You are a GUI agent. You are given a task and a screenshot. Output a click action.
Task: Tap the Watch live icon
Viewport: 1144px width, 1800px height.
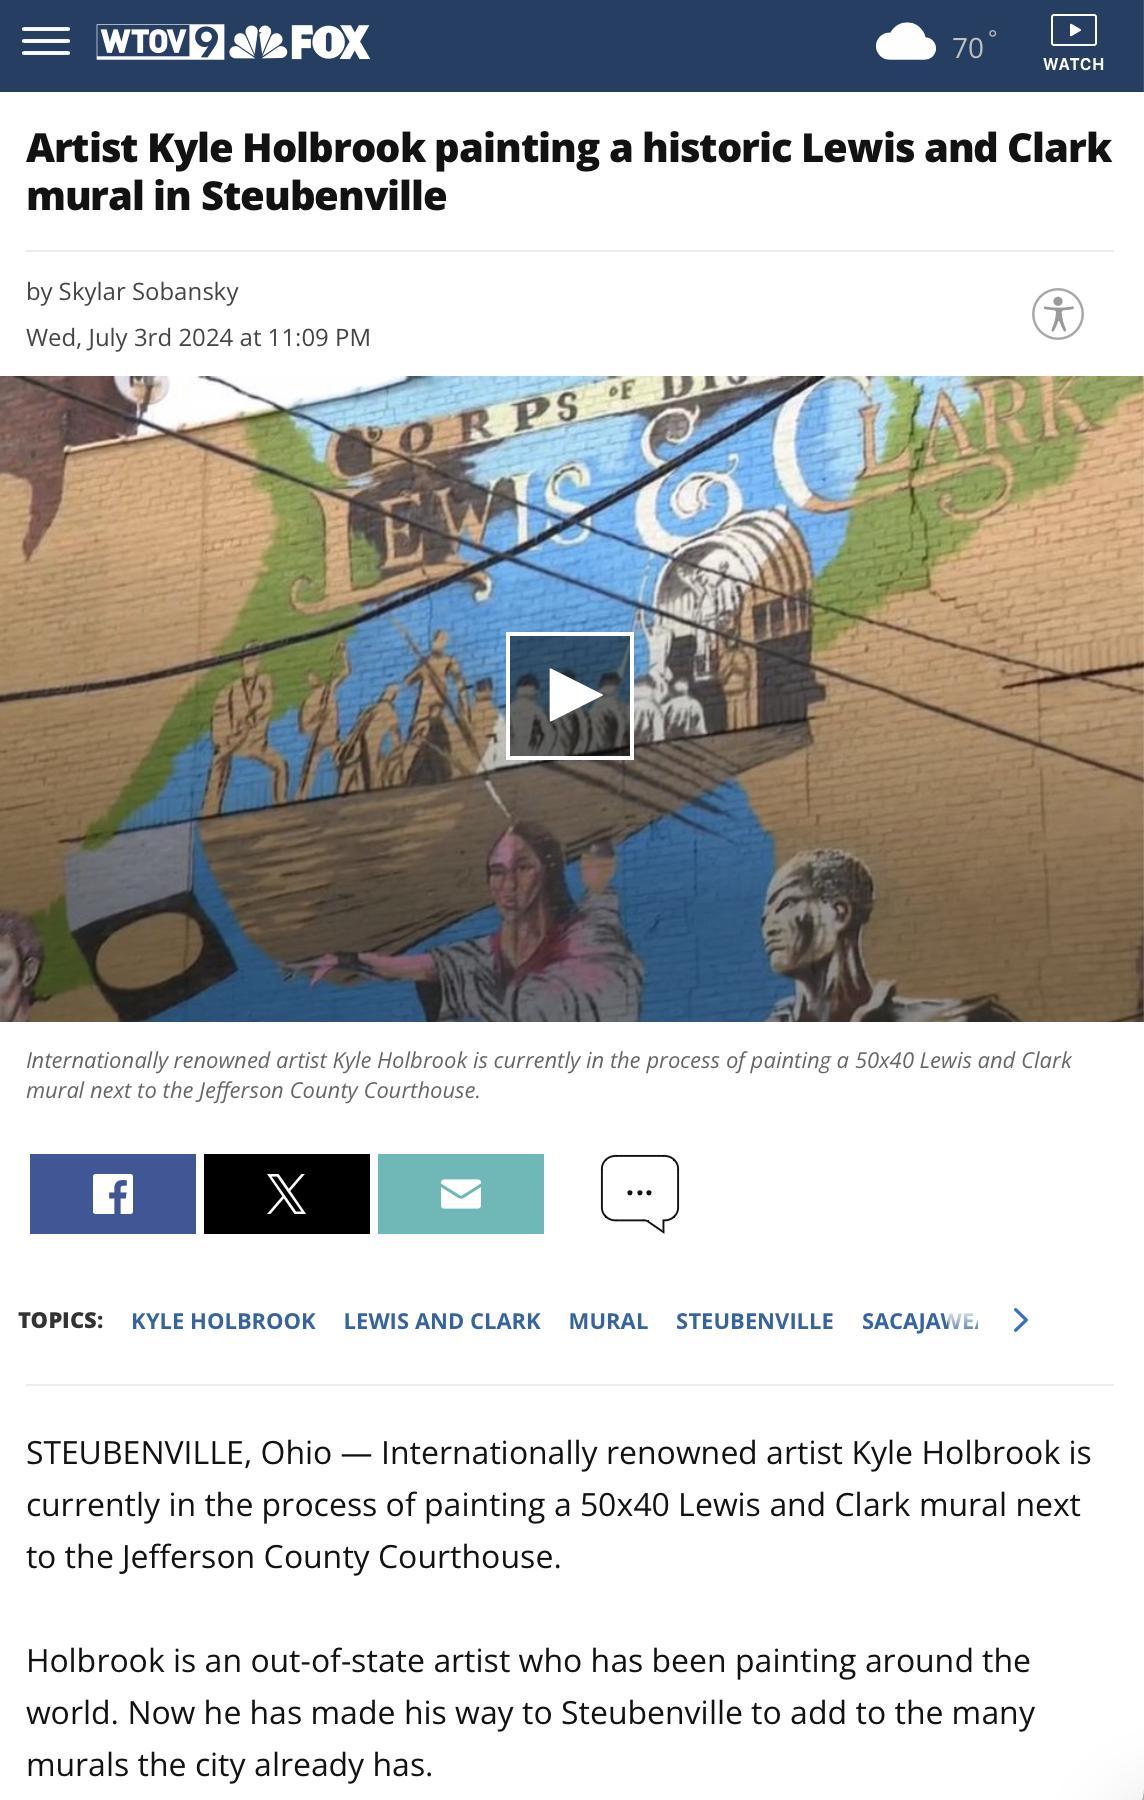1073,43
